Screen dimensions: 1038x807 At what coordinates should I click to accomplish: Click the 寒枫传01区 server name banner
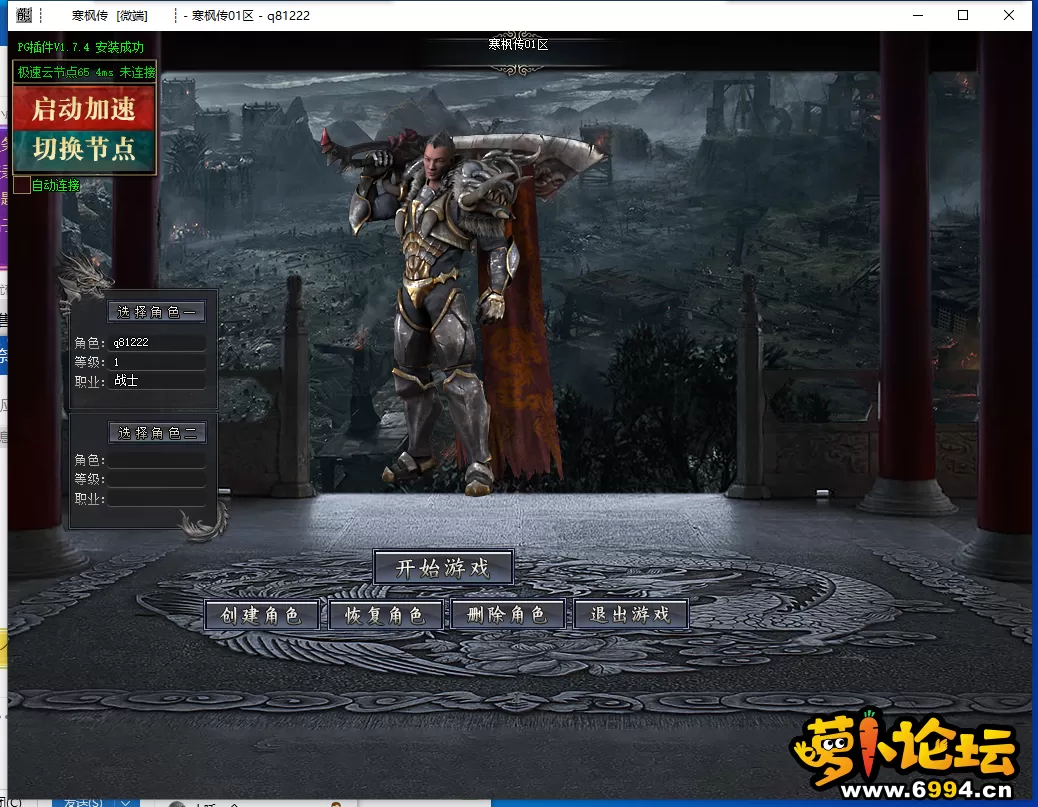[518, 44]
